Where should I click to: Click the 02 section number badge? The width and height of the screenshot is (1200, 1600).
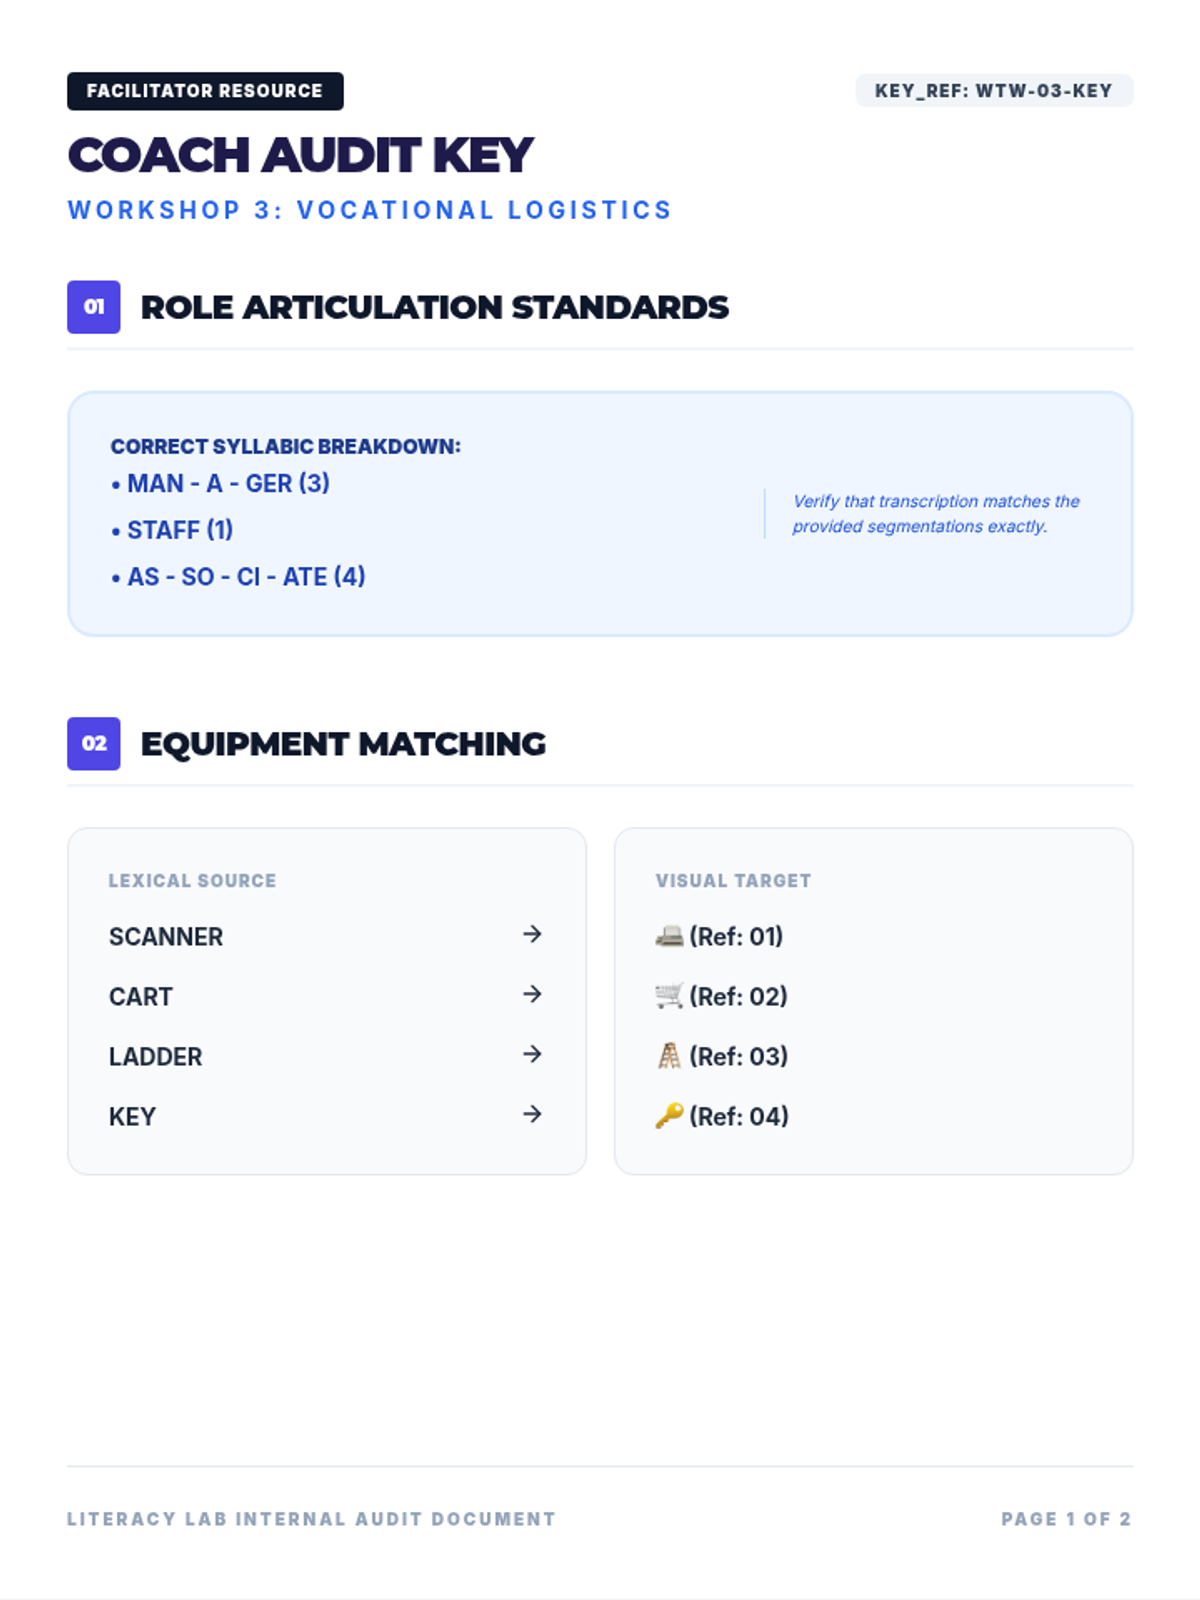94,744
